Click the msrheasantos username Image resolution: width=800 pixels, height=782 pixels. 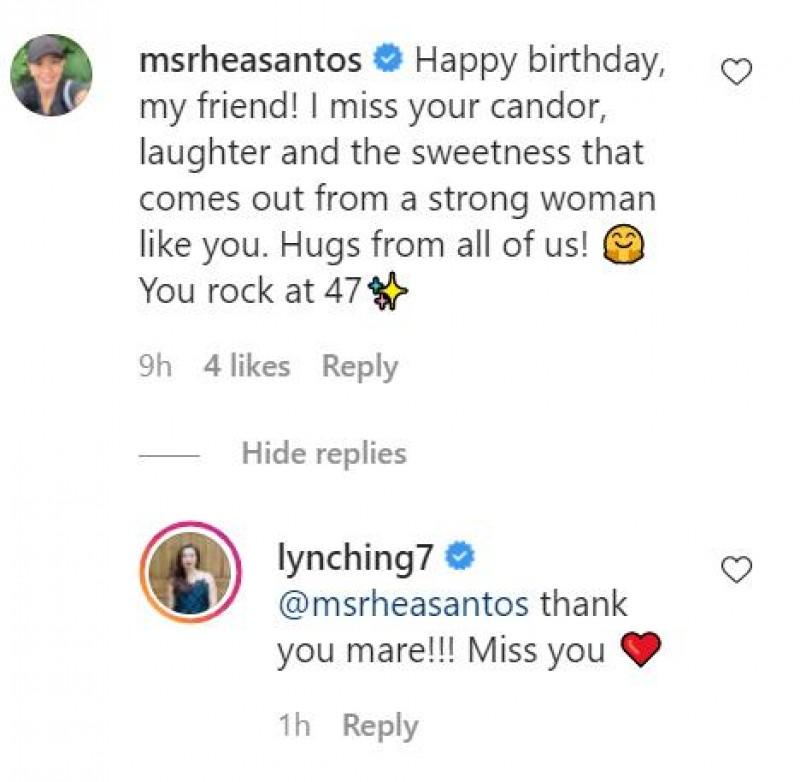pyautogui.click(x=250, y=60)
